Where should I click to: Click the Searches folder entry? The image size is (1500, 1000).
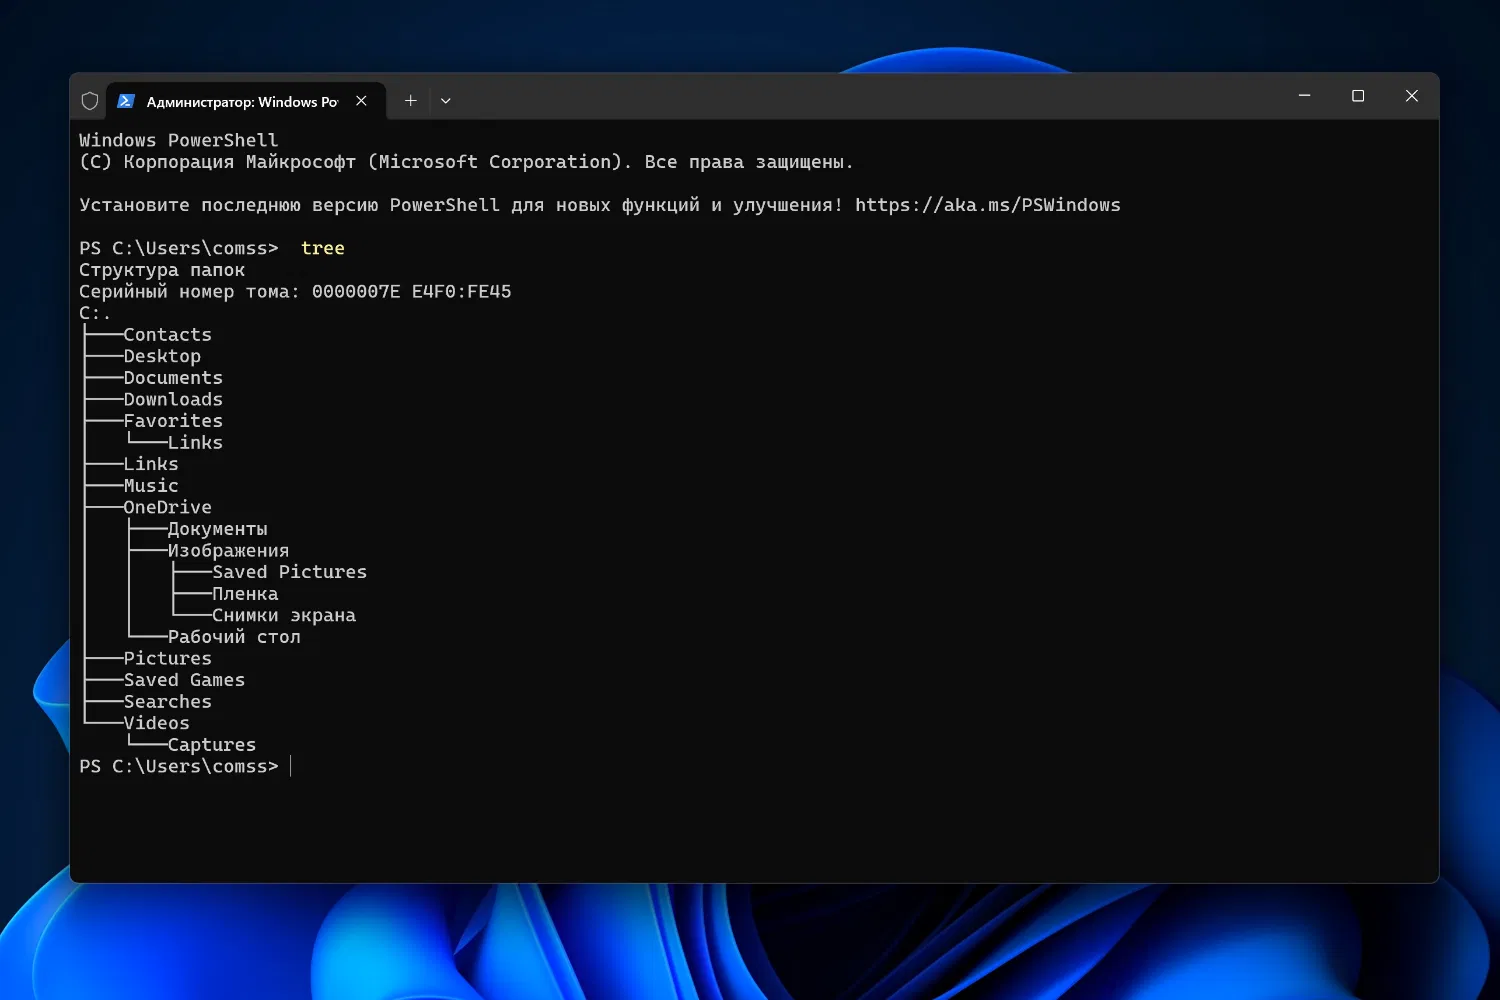[168, 702]
